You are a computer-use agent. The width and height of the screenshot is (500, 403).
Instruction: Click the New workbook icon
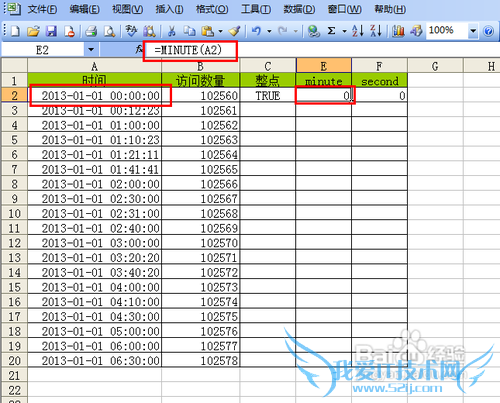pos(15,31)
